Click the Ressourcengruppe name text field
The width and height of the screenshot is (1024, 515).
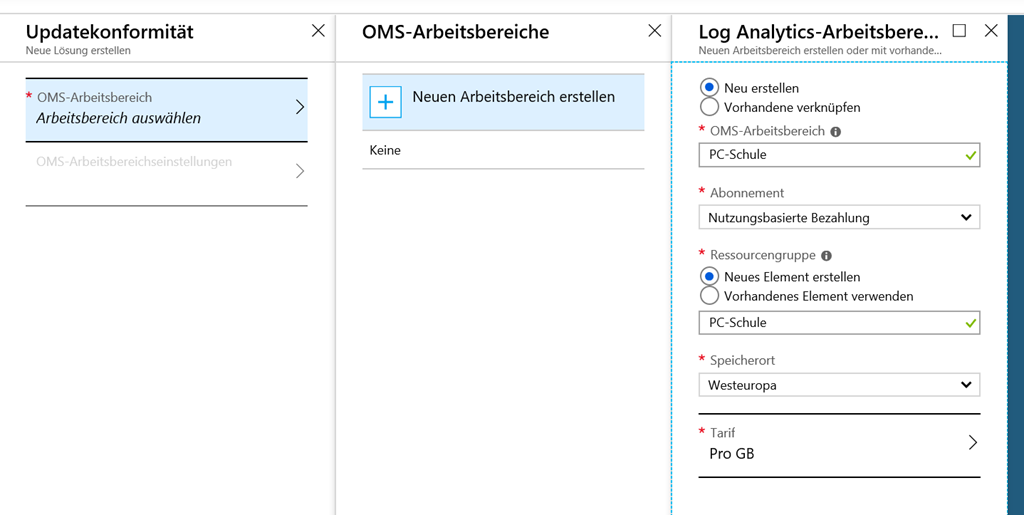tap(828, 323)
